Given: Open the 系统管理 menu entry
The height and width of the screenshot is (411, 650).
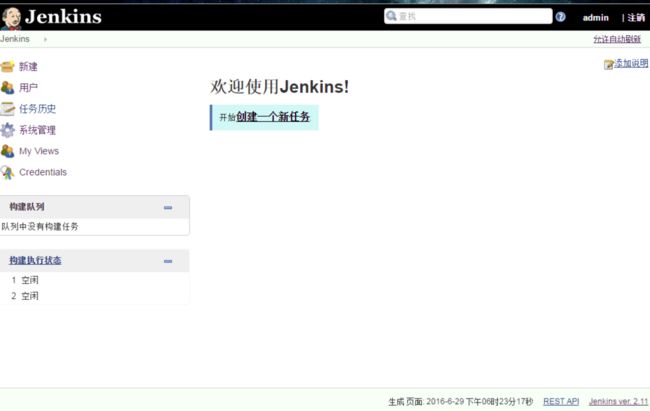Looking at the screenshot, I should 37,130.
